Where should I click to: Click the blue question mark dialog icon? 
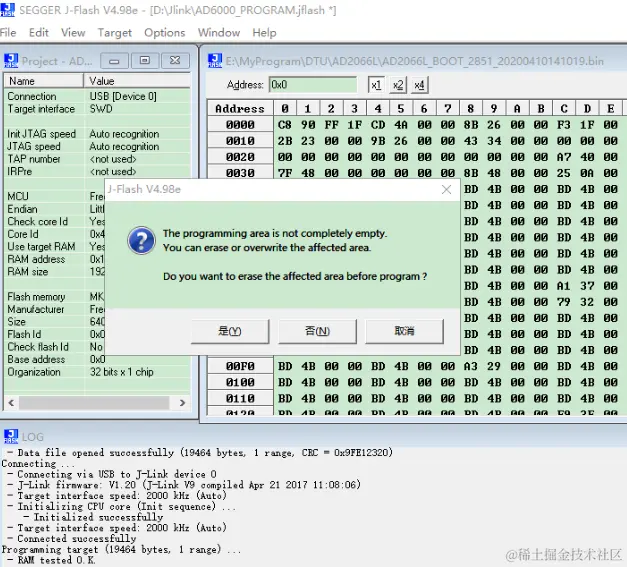click(x=141, y=241)
